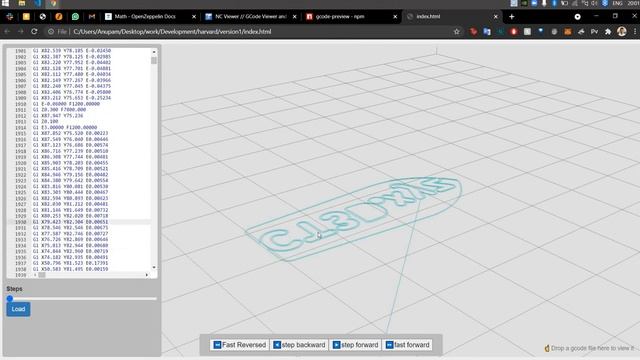Click the red bird extension icon
Viewport: 640px width, 360px height.
coord(473,31)
